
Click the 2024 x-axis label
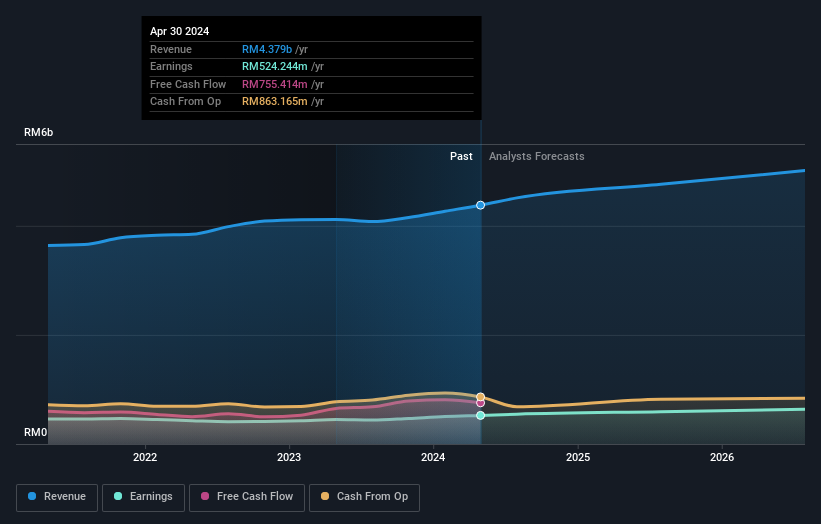click(433, 457)
